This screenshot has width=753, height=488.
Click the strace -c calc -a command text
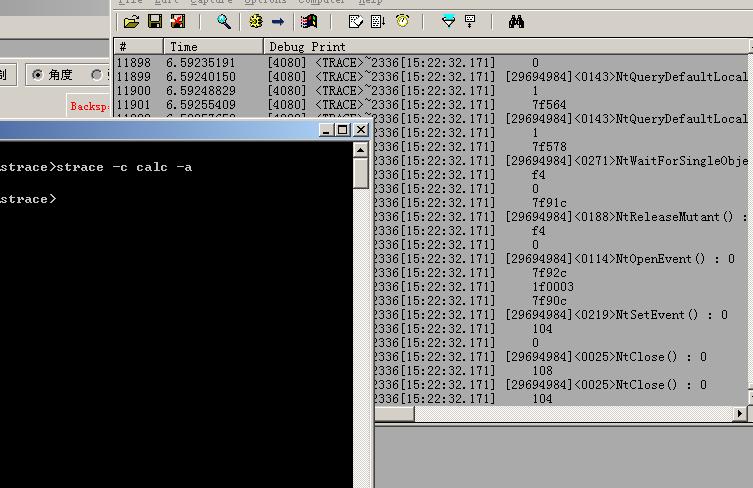tap(124, 167)
